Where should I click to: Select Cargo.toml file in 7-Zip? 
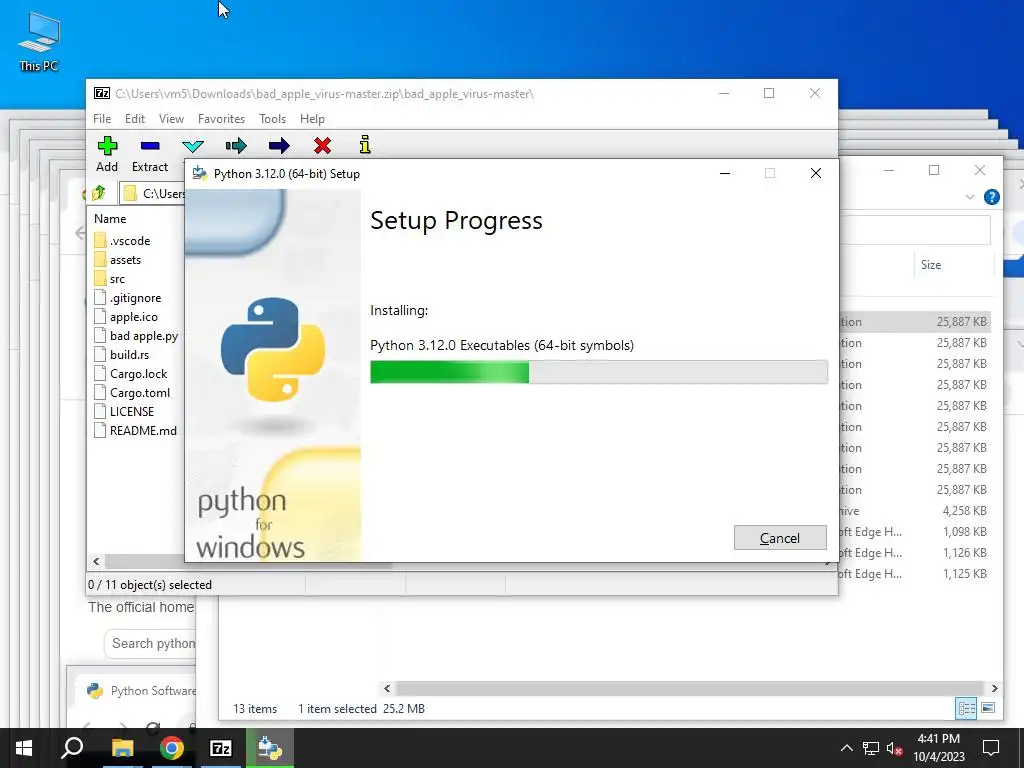[132, 392]
